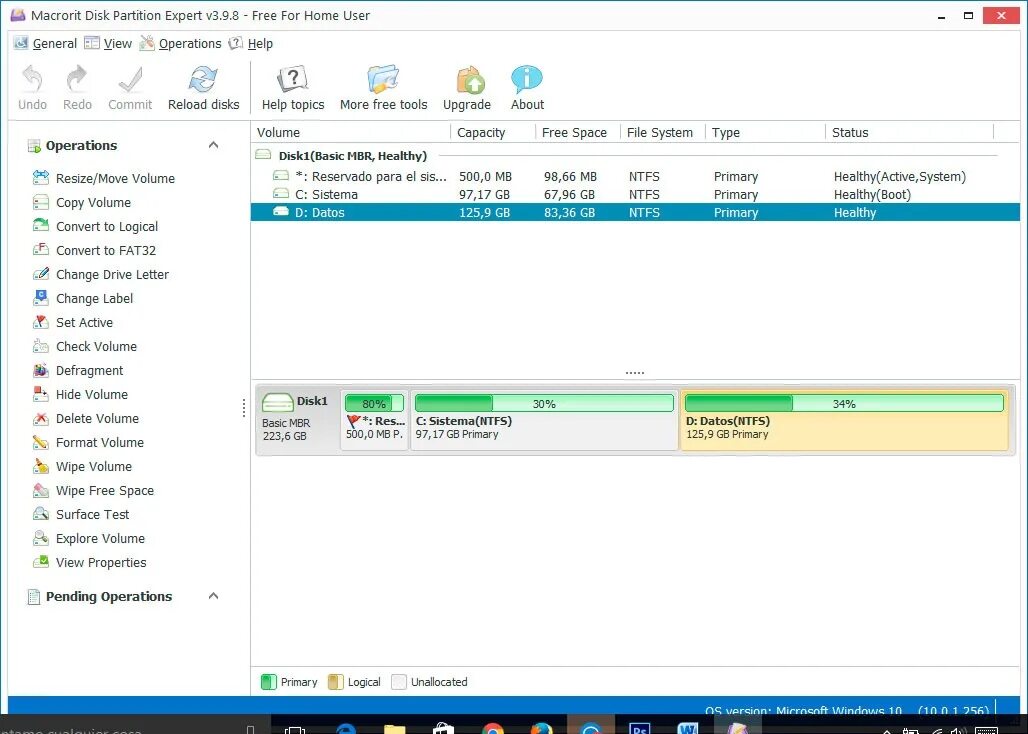Click the Redo toolbar icon
The width and height of the screenshot is (1028, 734).
(77, 79)
